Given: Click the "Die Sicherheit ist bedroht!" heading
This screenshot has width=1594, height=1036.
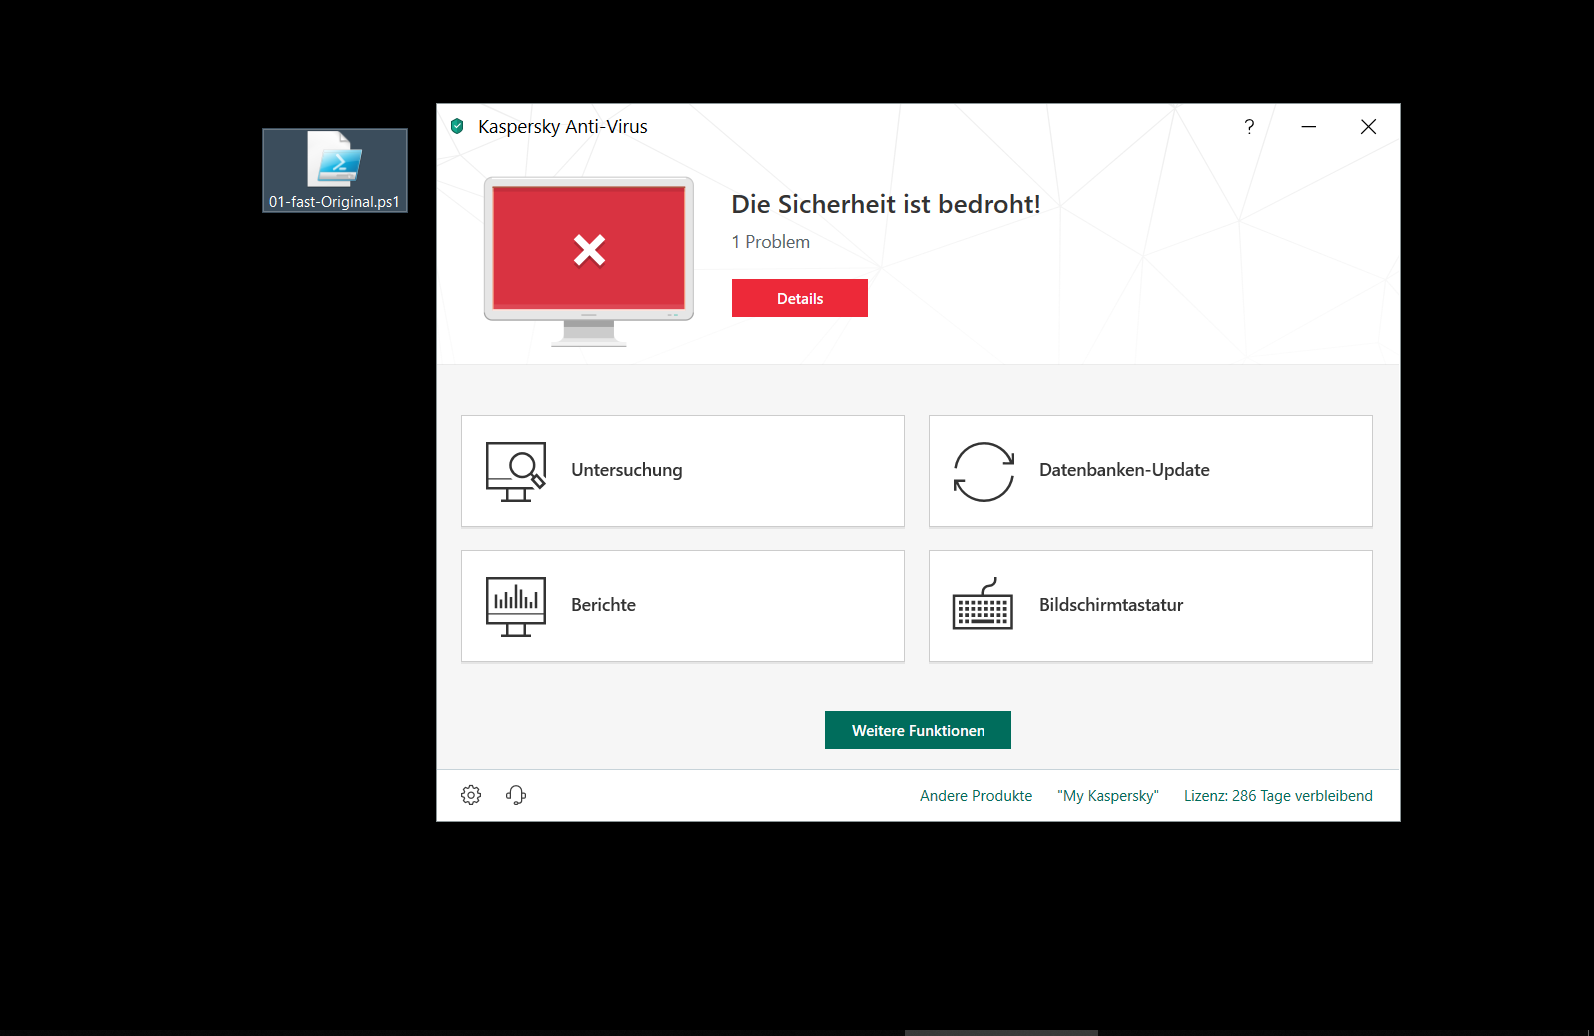Looking at the screenshot, I should click(886, 204).
